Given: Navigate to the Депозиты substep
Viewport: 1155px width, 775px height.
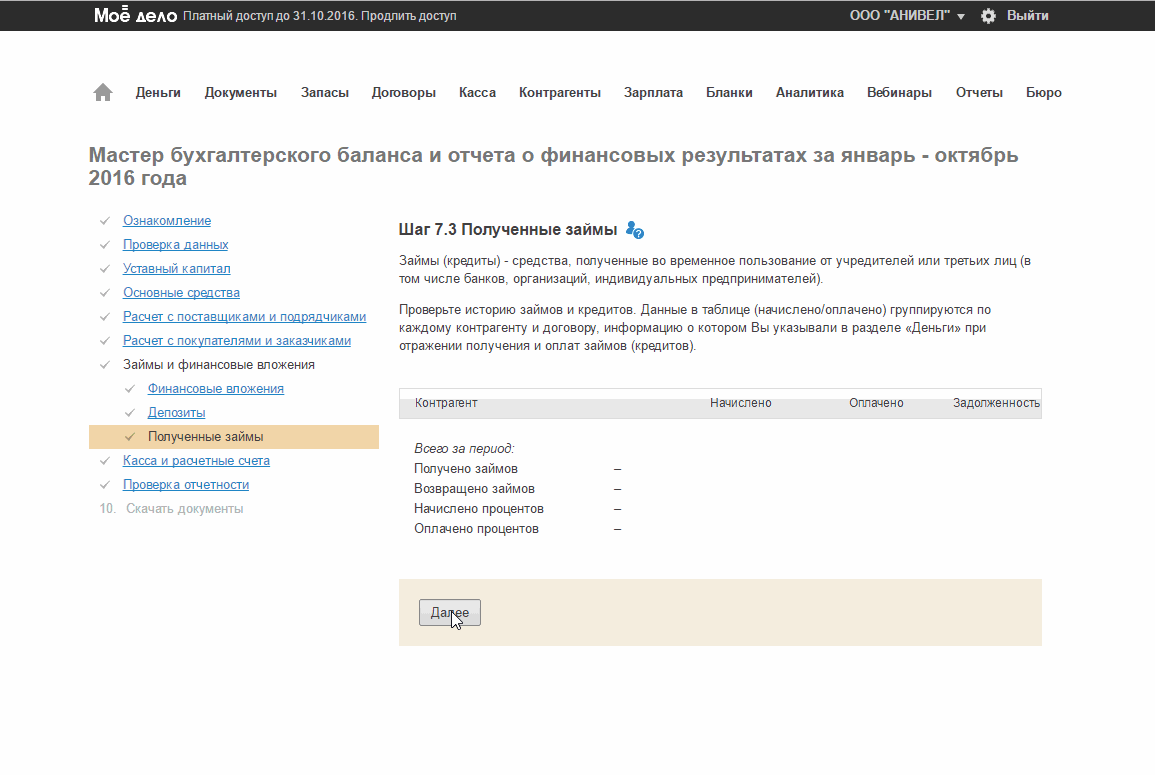Looking at the screenshot, I should pyautogui.click(x=176, y=413).
